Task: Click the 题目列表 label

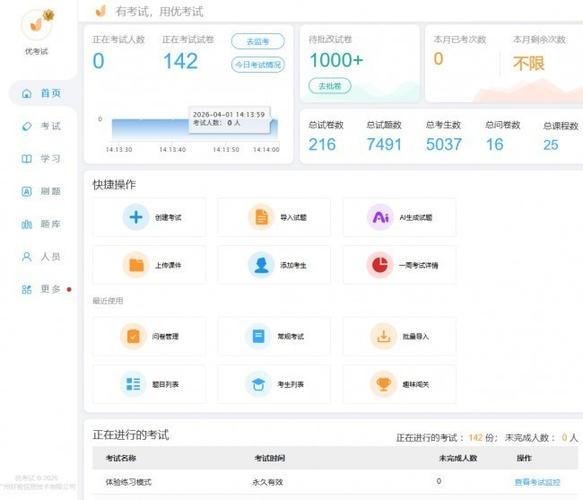Action: pyautogui.click(x=165, y=384)
